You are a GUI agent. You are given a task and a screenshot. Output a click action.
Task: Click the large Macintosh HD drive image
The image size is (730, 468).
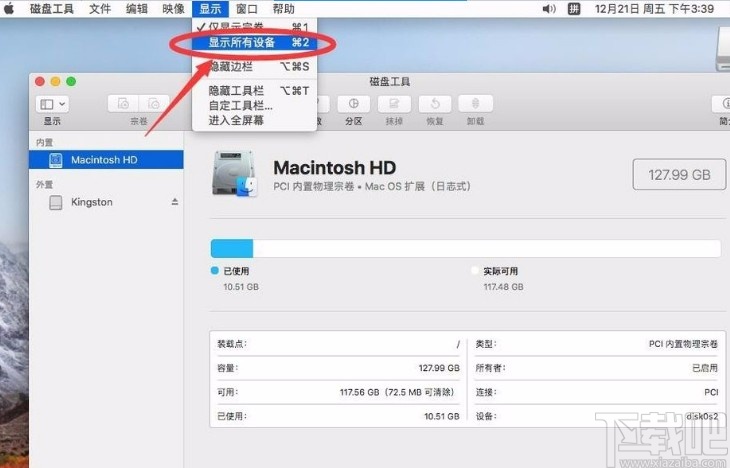(234, 173)
